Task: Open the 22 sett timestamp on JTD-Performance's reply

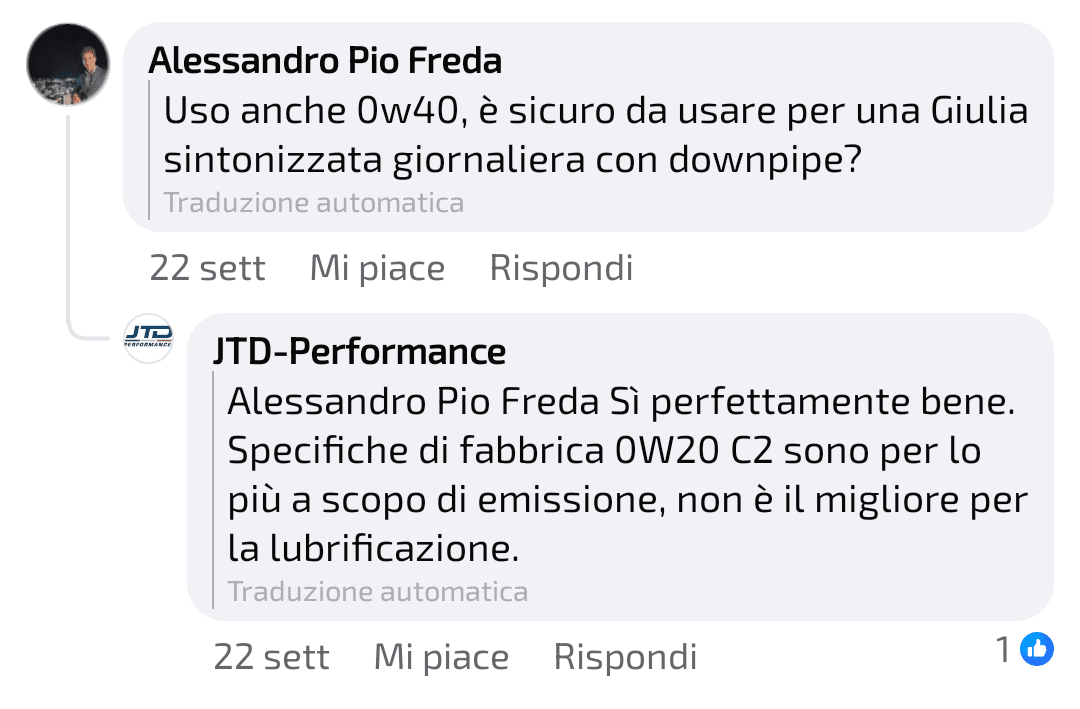Action: coord(271,657)
